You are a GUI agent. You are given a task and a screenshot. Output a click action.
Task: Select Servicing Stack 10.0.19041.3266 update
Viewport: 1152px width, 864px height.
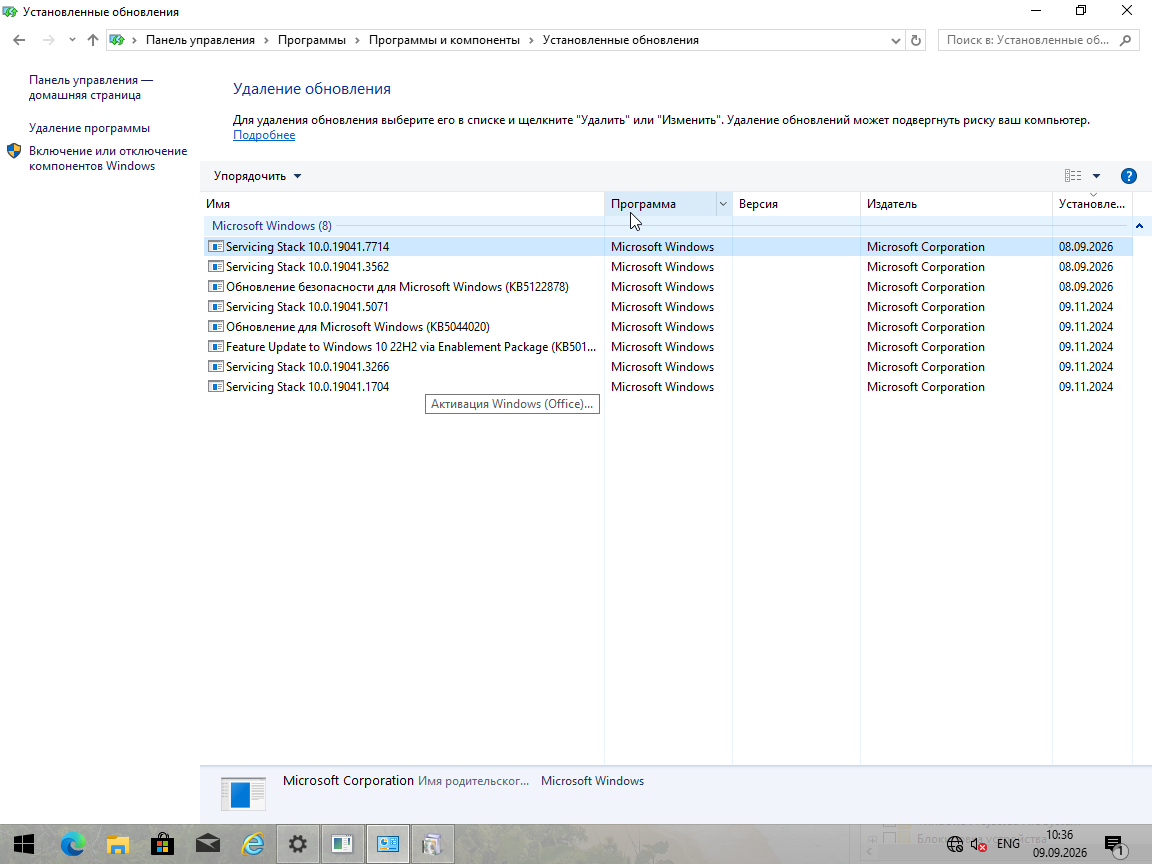click(668, 367)
